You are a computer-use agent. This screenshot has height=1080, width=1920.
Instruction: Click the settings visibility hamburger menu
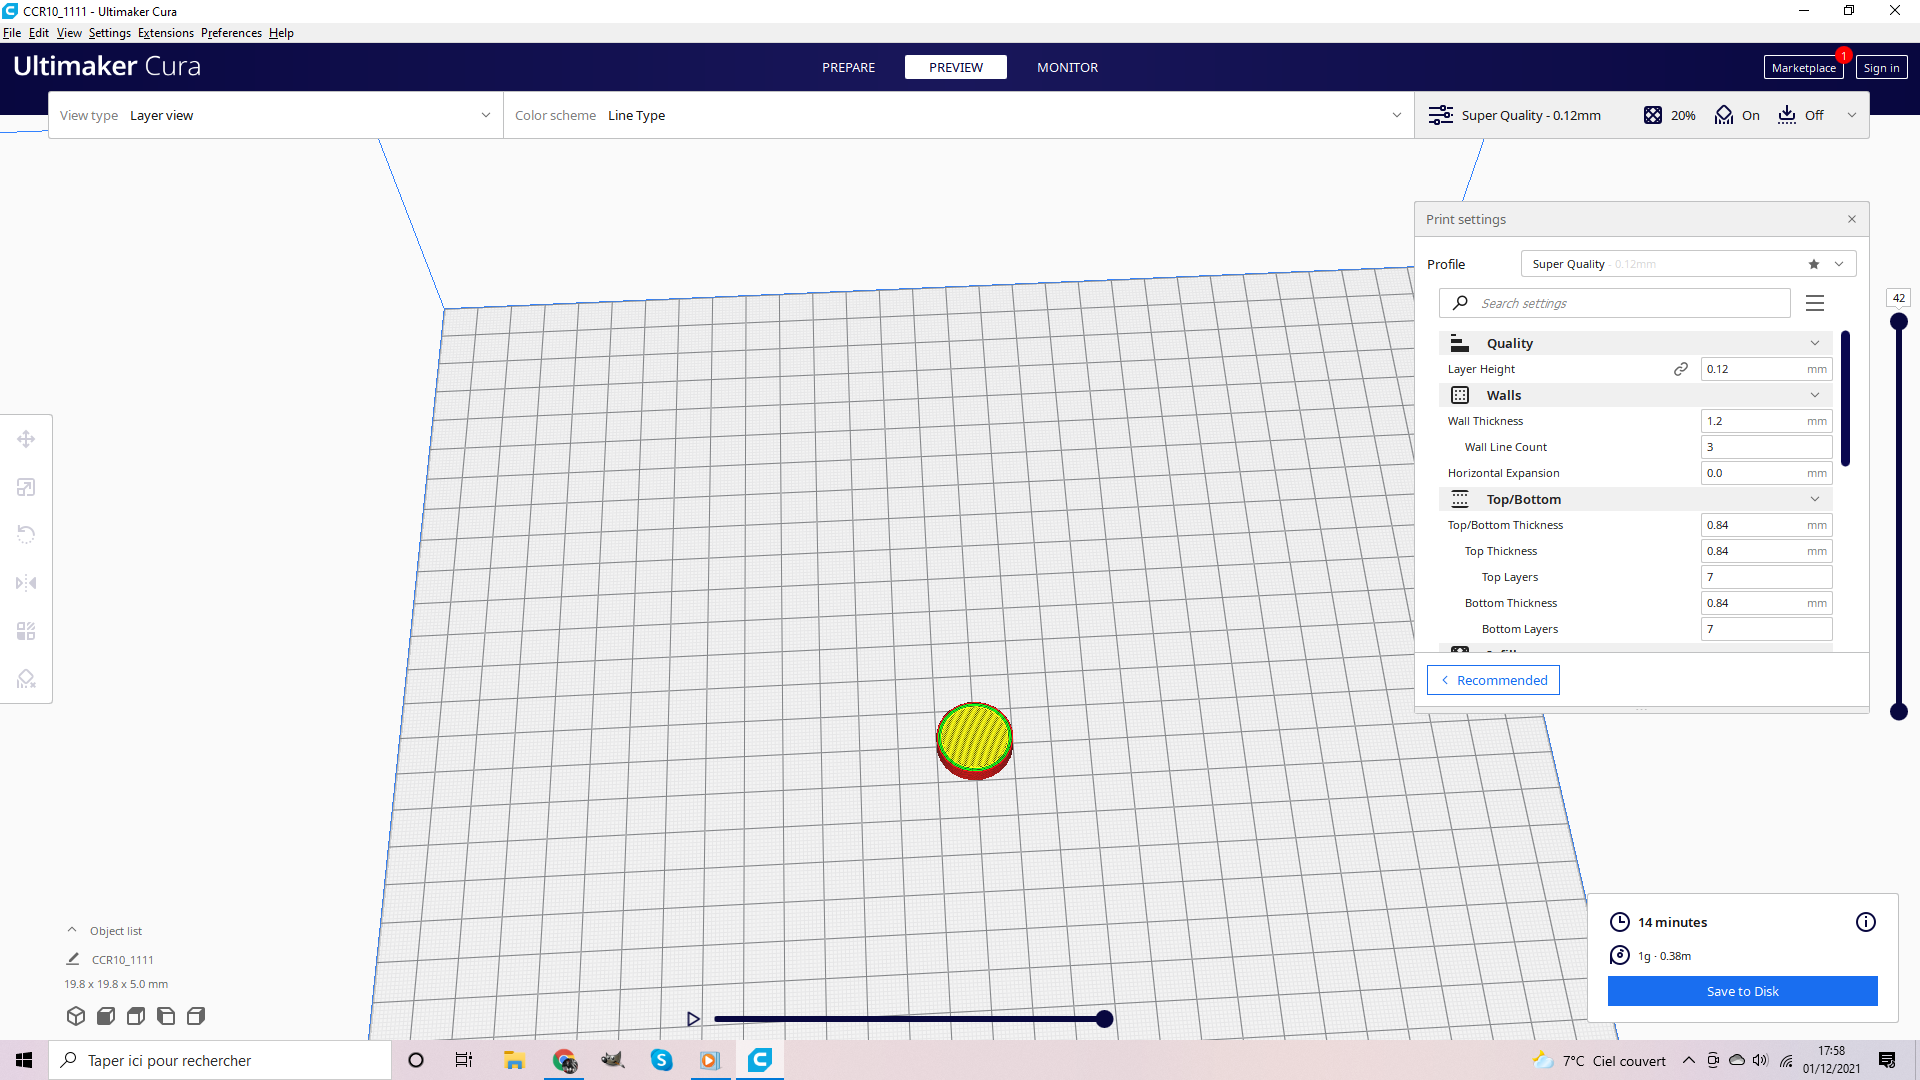coord(1815,303)
